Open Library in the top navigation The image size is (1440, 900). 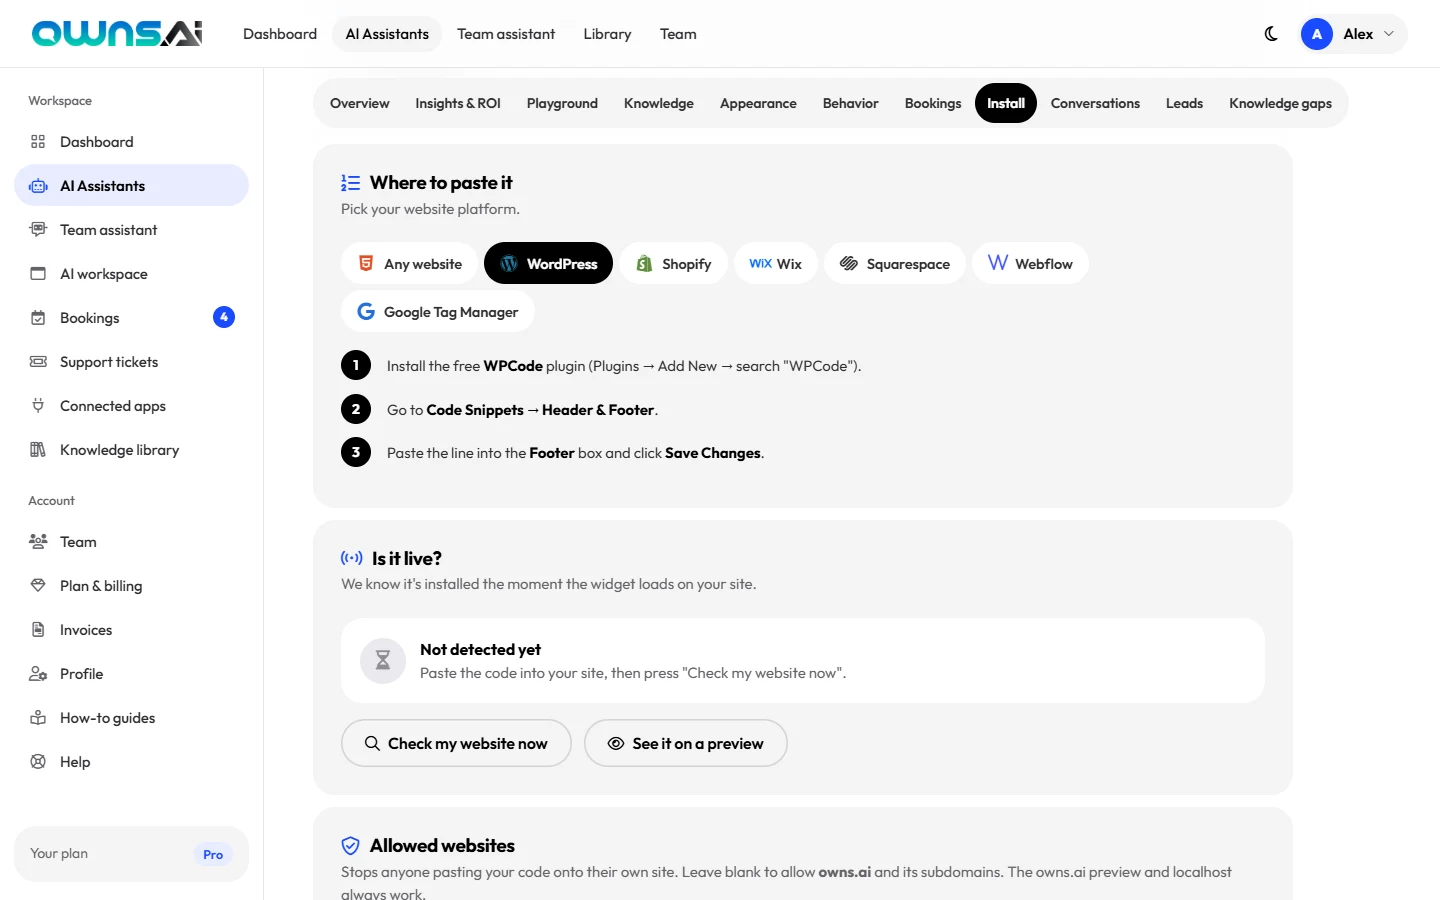(607, 34)
